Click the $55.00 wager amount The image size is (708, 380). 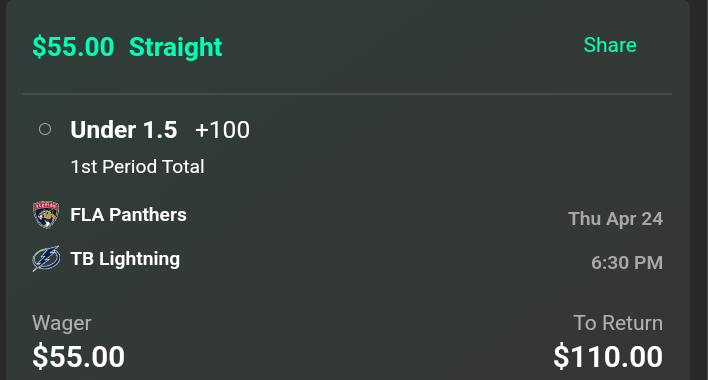(79, 357)
